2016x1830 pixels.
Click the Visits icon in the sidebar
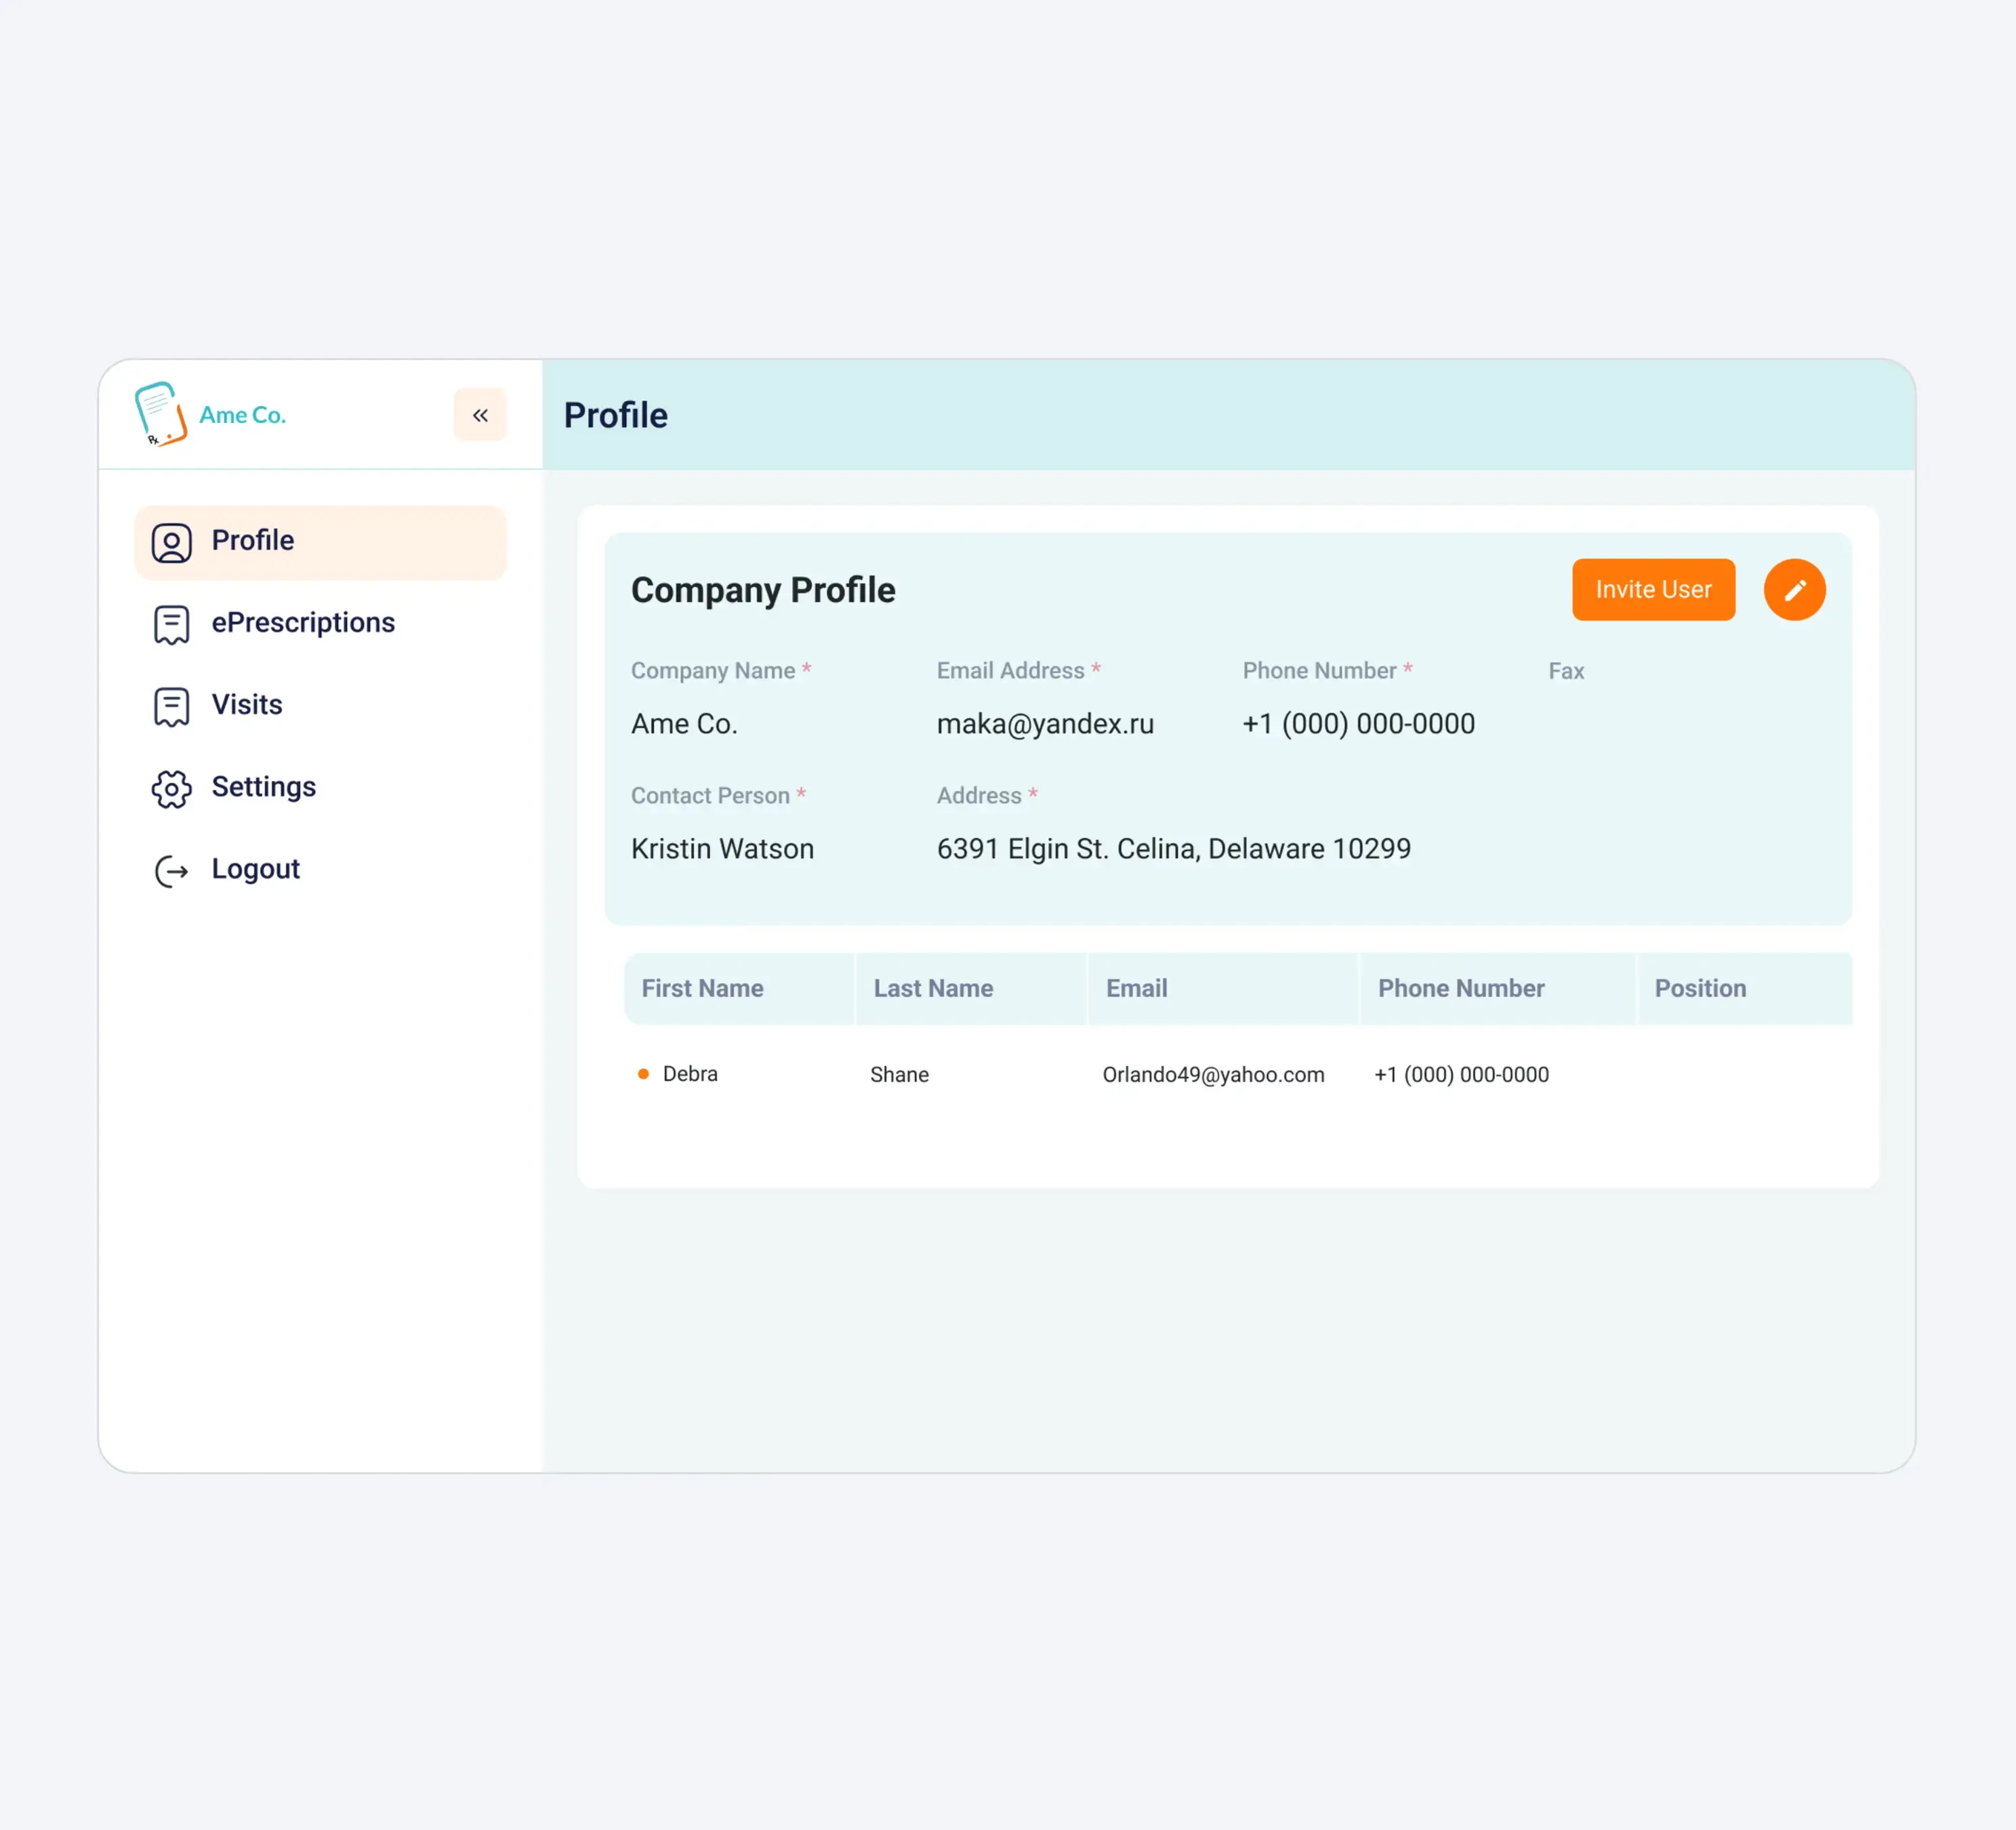172,705
